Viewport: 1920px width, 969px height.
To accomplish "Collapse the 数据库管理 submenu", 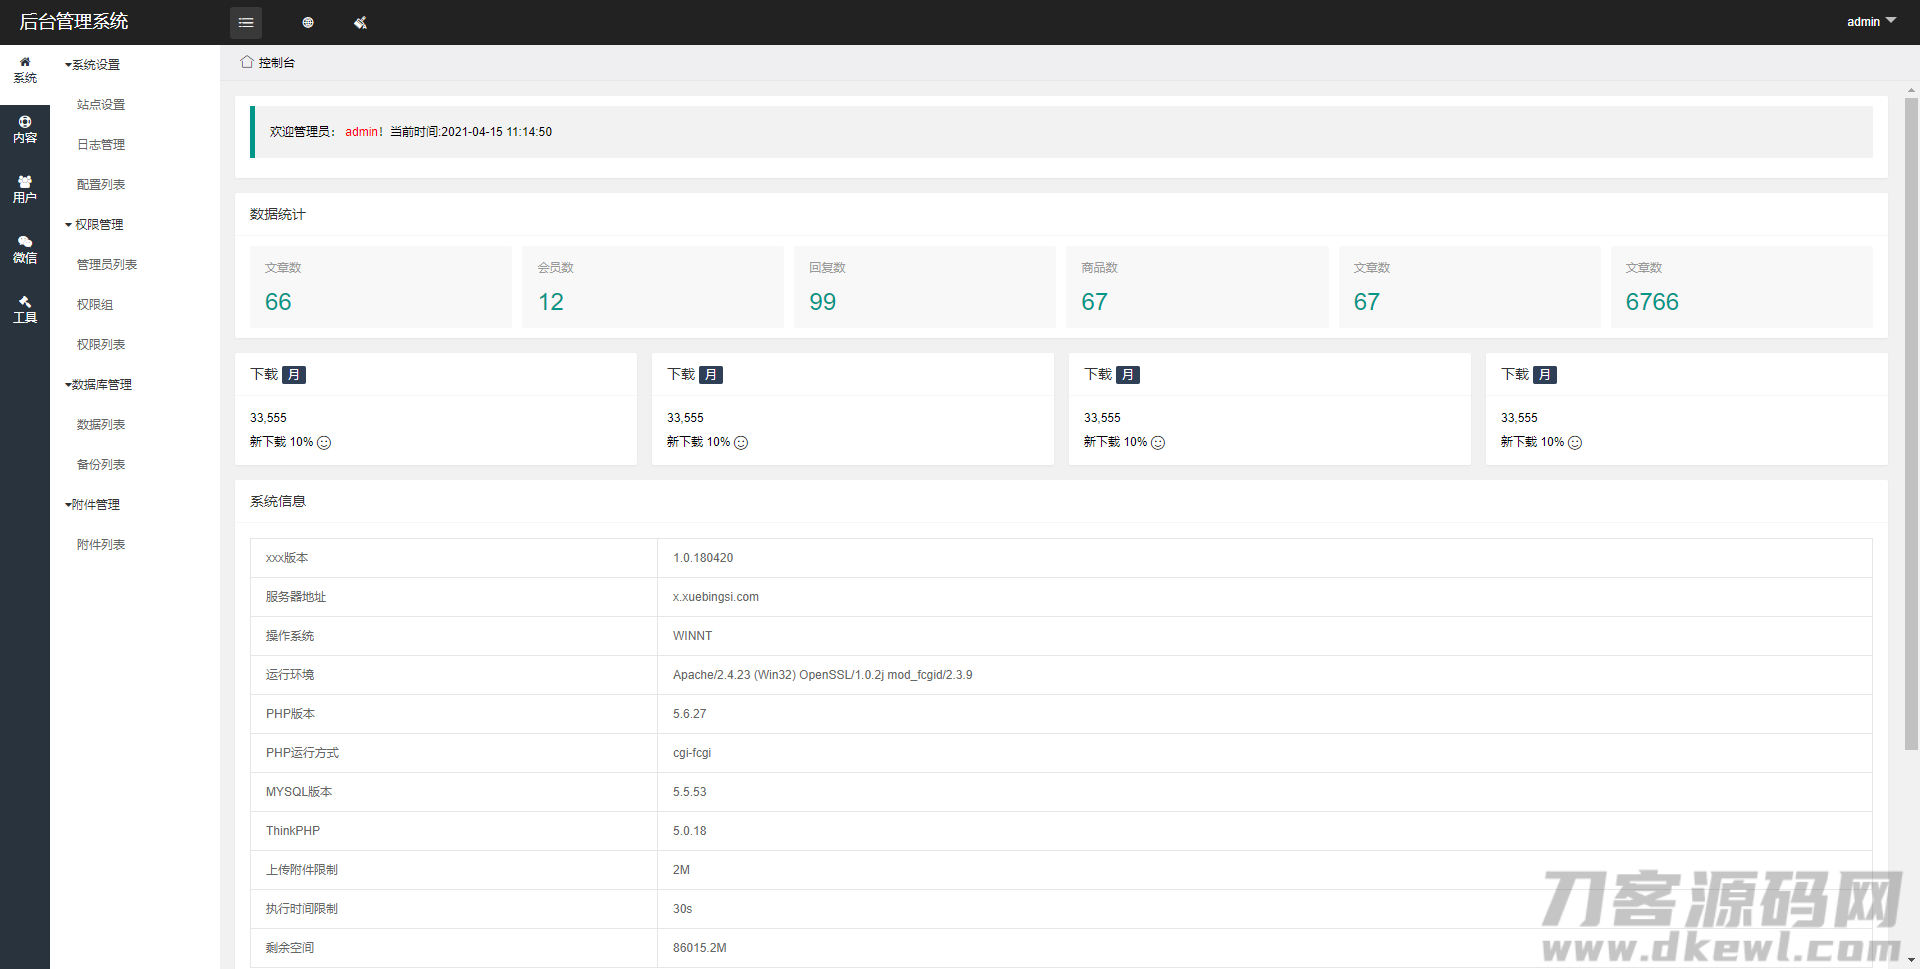I will pos(98,384).
